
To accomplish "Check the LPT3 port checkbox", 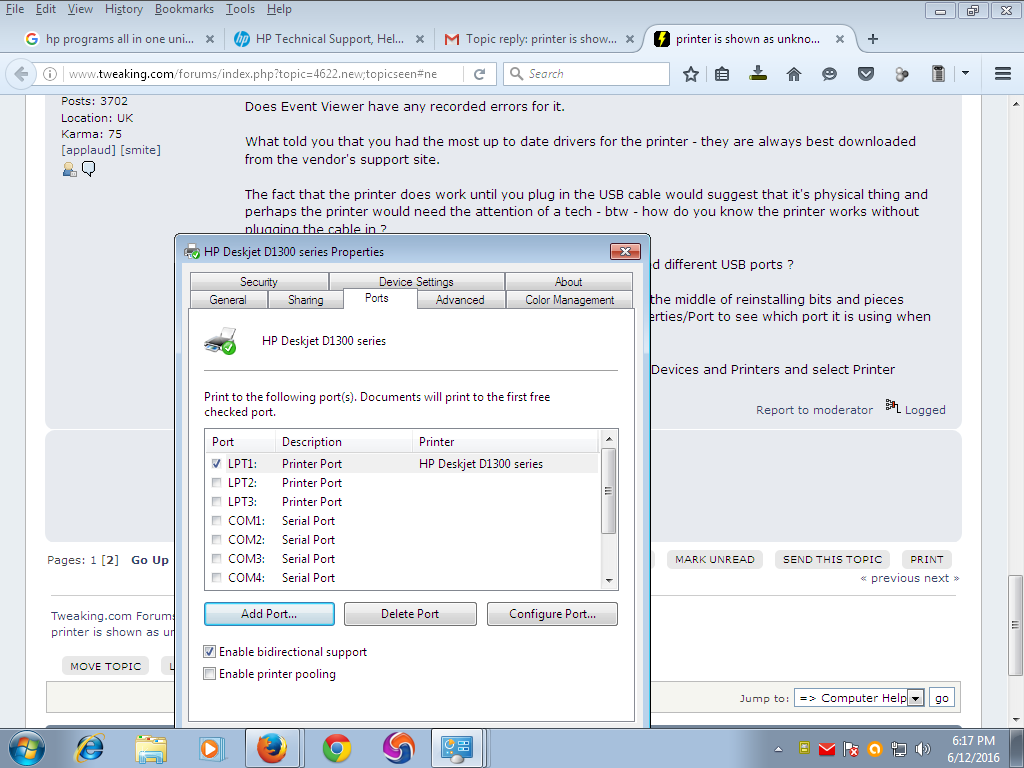I will coord(216,502).
